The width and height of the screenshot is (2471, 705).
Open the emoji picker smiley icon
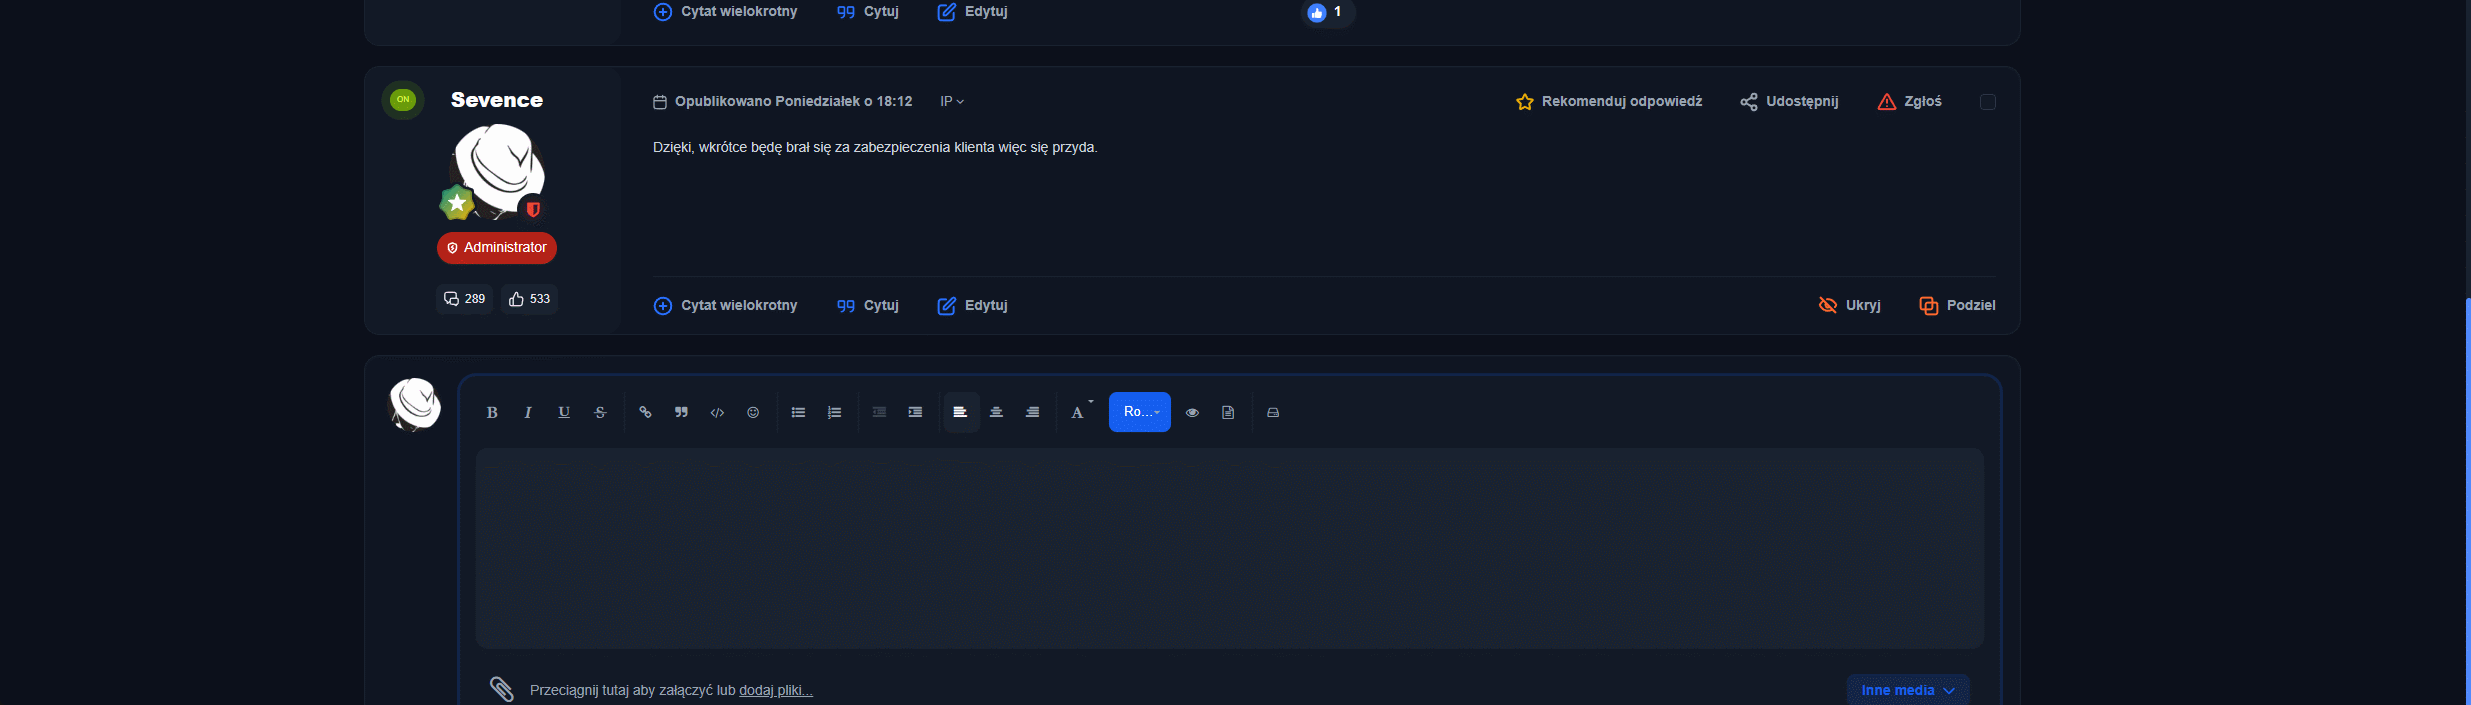pos(753,412)
